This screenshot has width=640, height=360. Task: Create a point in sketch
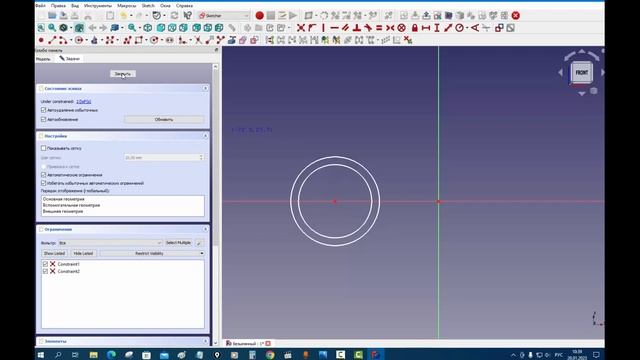(41, 40)
